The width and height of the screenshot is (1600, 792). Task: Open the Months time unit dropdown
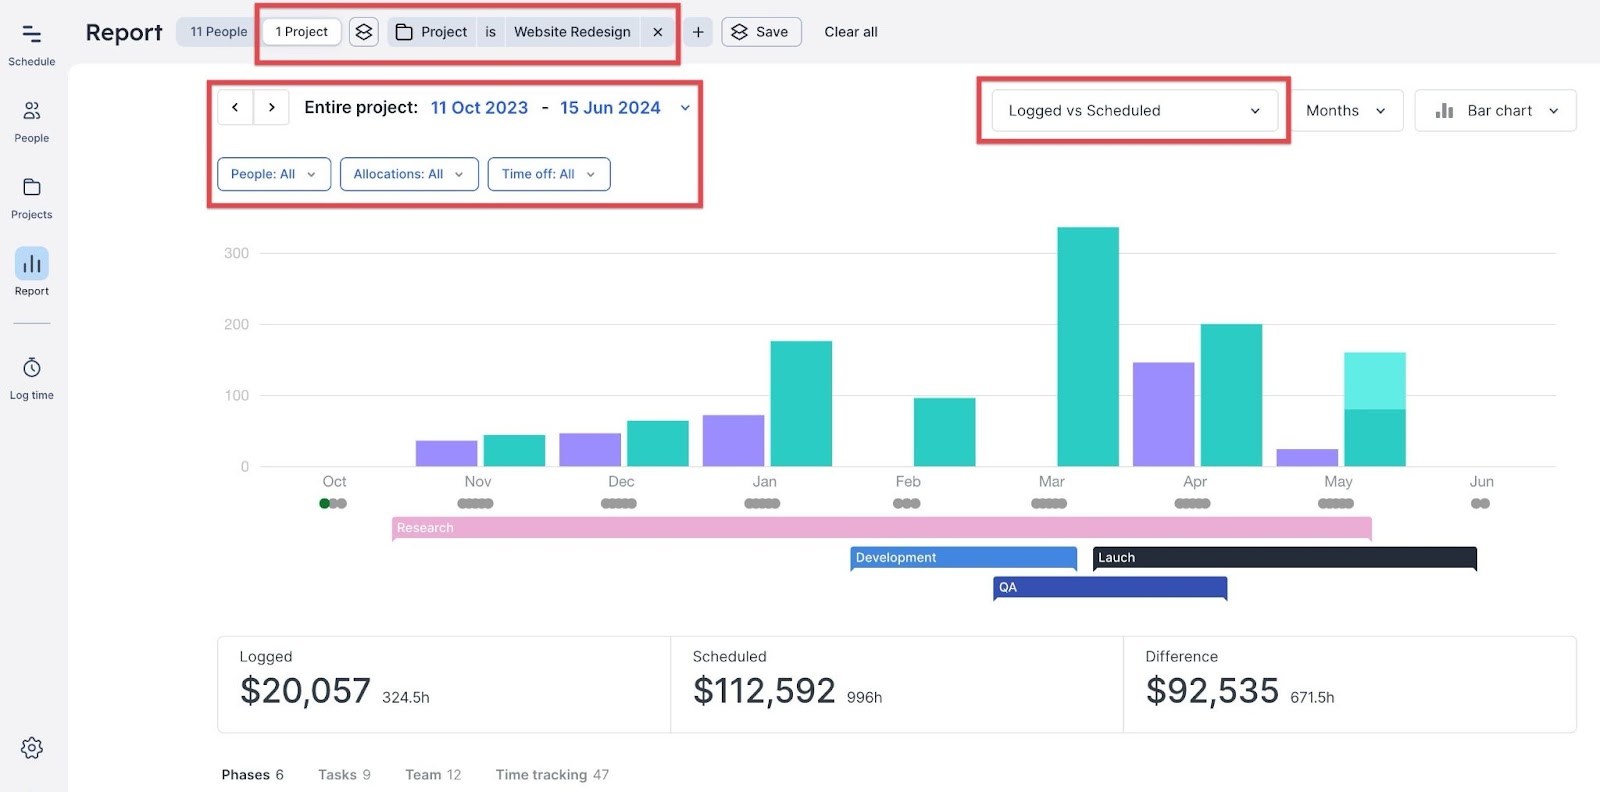coord(1345,111)
